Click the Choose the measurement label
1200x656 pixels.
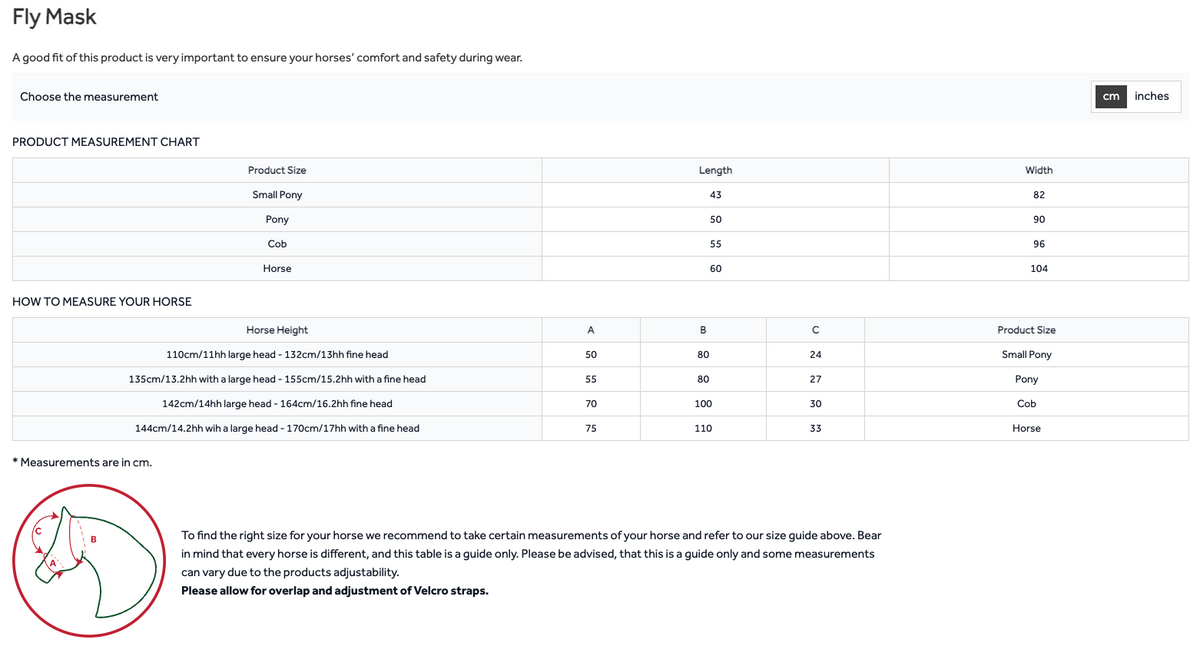tap(89, 96)
